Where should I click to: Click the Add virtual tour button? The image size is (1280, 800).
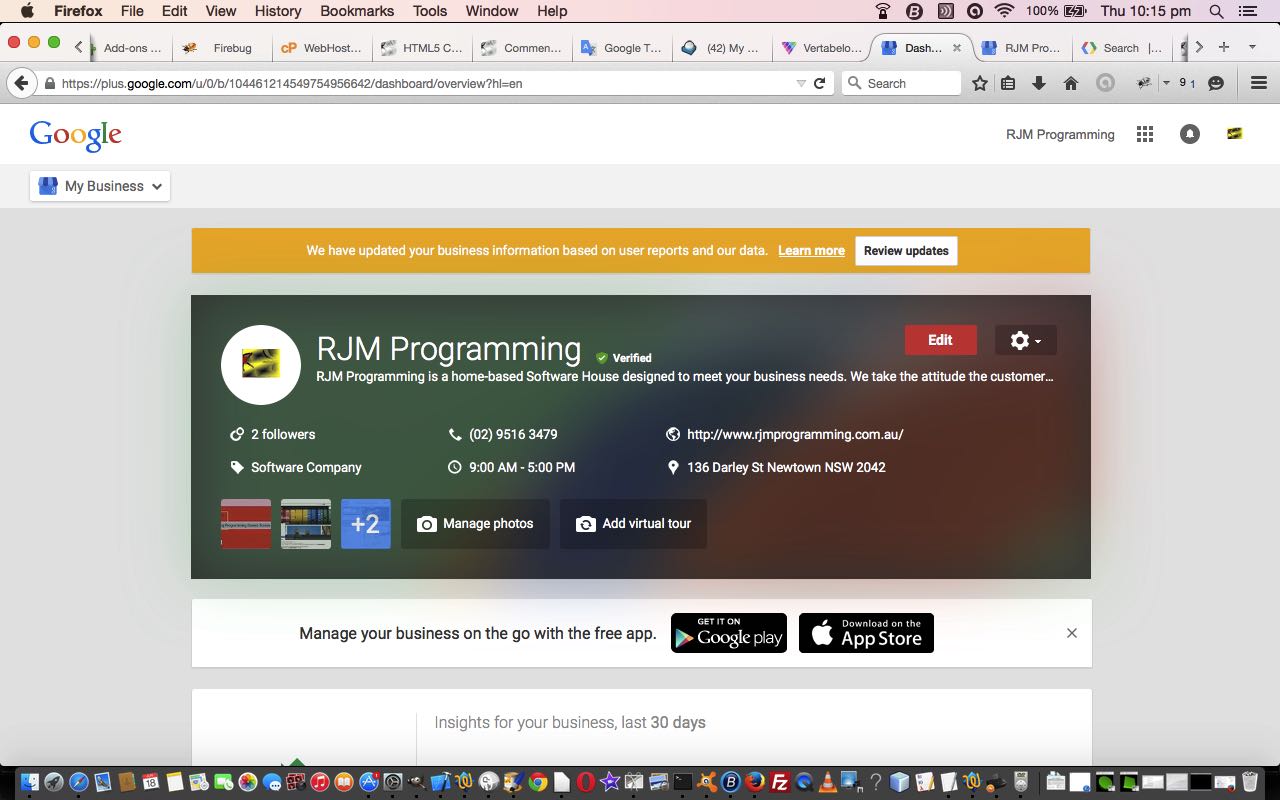[633, 524]
